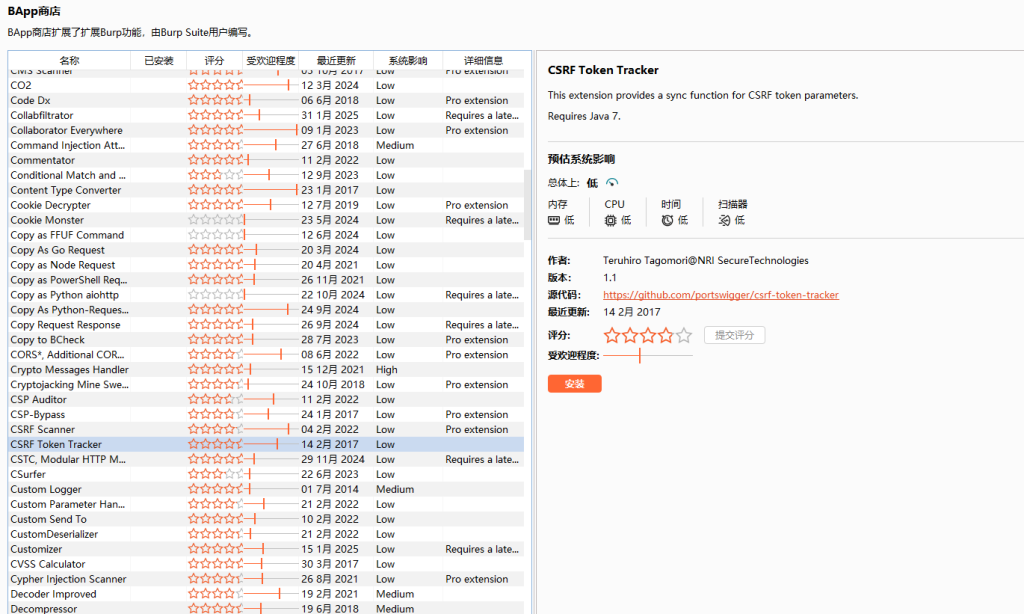
Task: Select Custom Parameter Han... row
Action: (x=266, y=504)
